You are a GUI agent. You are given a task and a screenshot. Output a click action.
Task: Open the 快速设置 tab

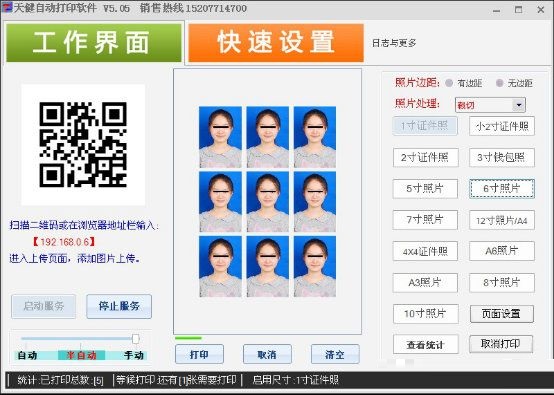(276, 43)
